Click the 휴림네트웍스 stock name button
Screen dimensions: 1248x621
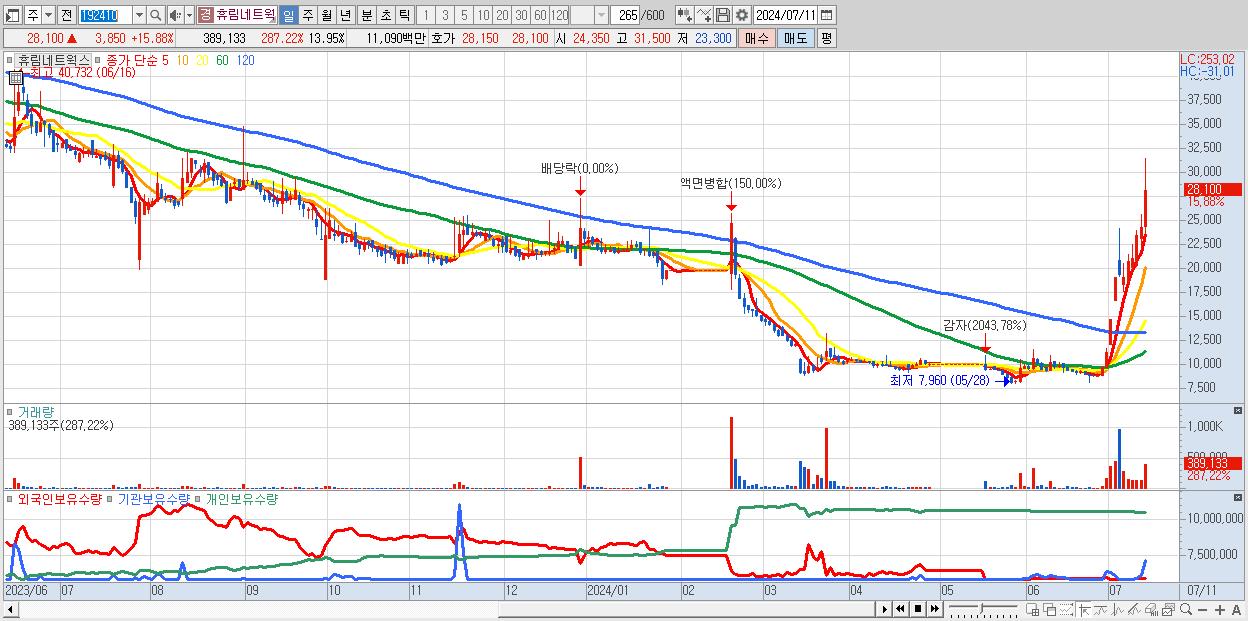237,15
